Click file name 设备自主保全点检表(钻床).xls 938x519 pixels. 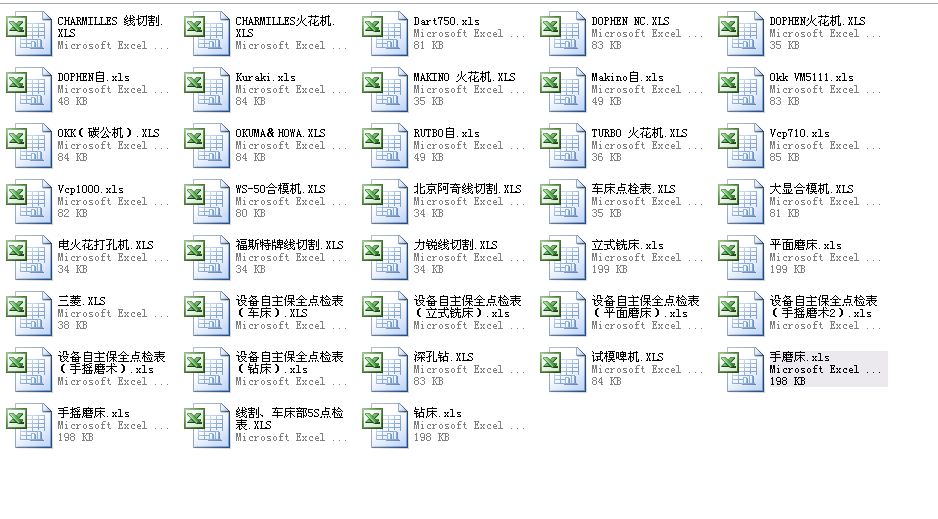(x=290, y=363)
